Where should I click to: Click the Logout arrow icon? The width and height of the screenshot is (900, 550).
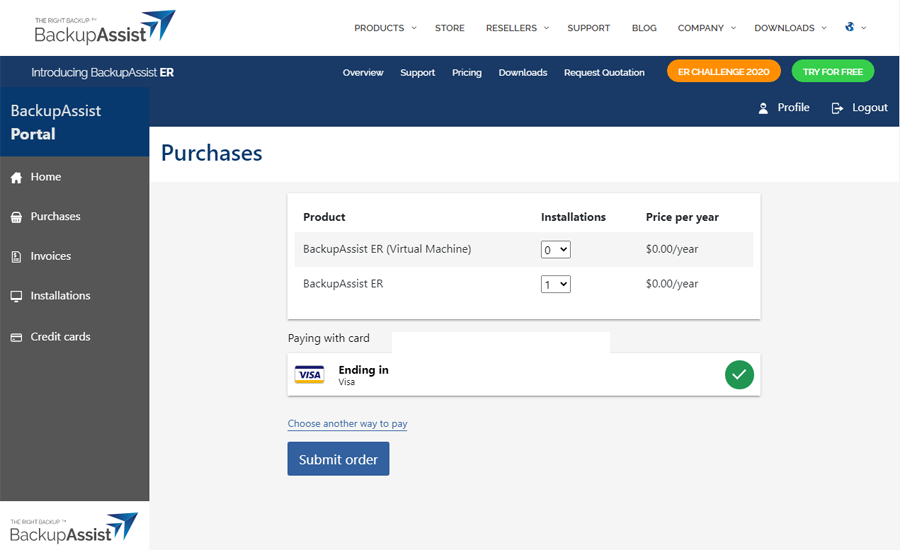pyautogui.click(x=837, y=108)
